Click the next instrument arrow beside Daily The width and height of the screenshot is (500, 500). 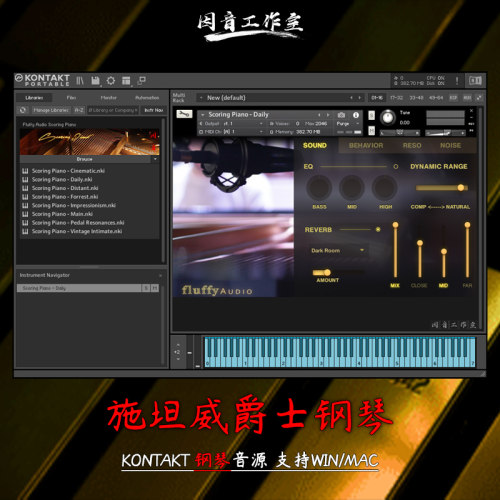coord(328,115)
